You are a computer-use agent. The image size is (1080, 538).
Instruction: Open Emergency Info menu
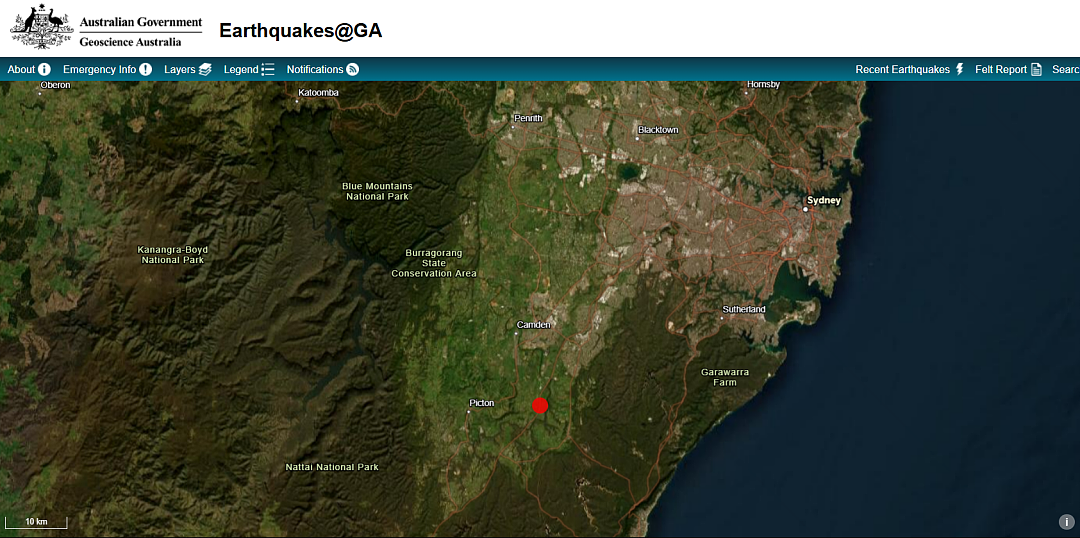pyautogui.click(x=107, y=70)
